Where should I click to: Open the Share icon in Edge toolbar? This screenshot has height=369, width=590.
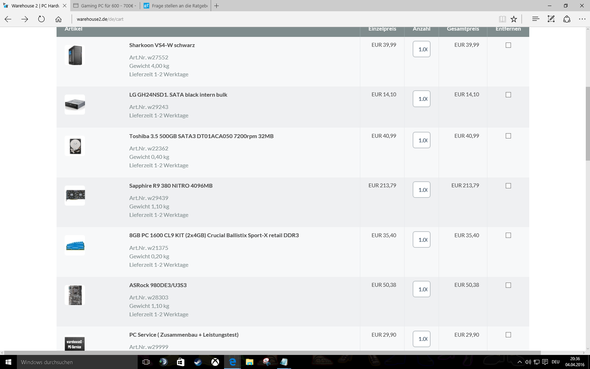click(x=567, y=19)
